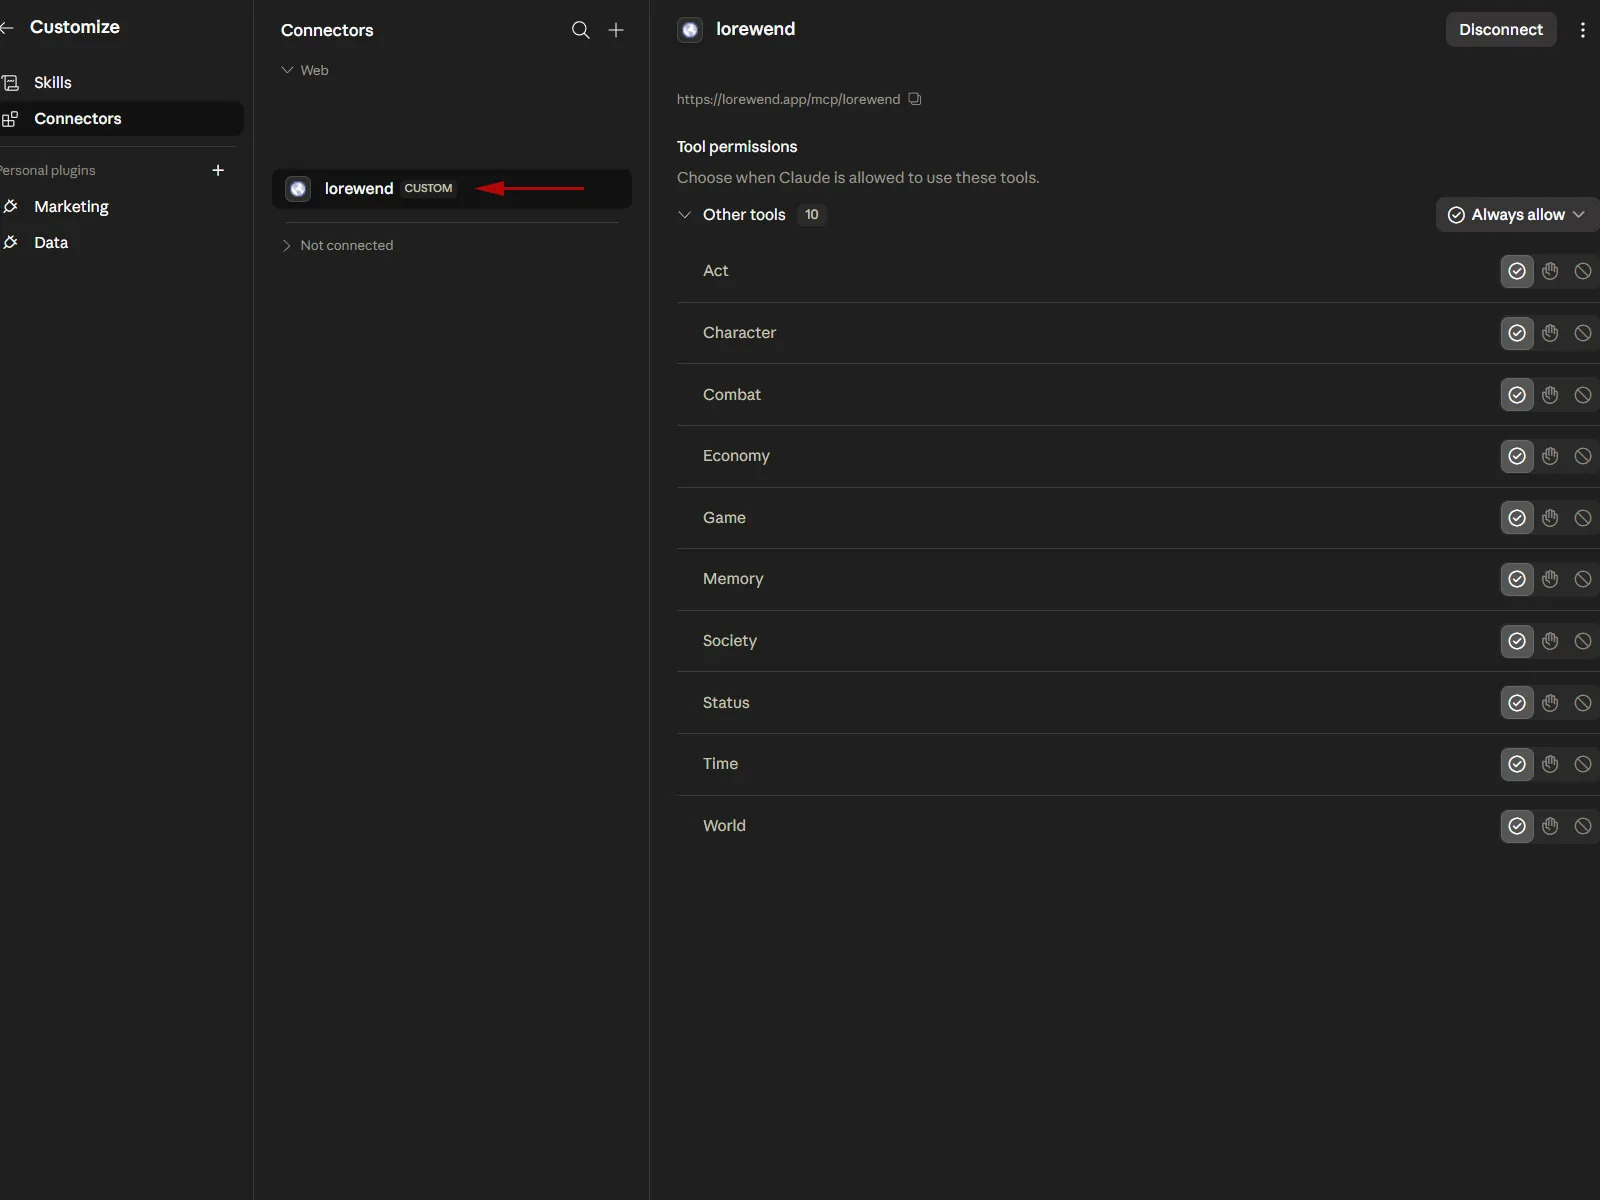Screen dimensions: 1600x1200
Task: Add a new connector with plus icon
Action: (616, 30)
